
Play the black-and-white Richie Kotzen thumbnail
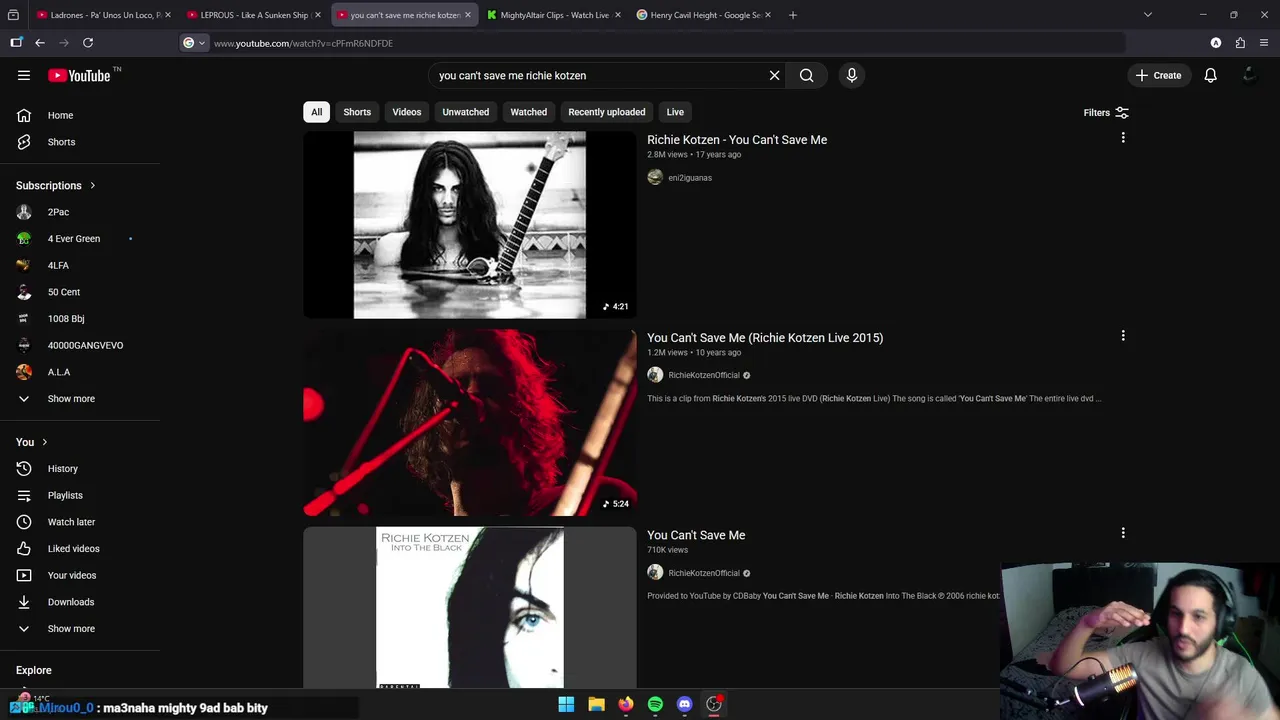click(x=470, y=225)
